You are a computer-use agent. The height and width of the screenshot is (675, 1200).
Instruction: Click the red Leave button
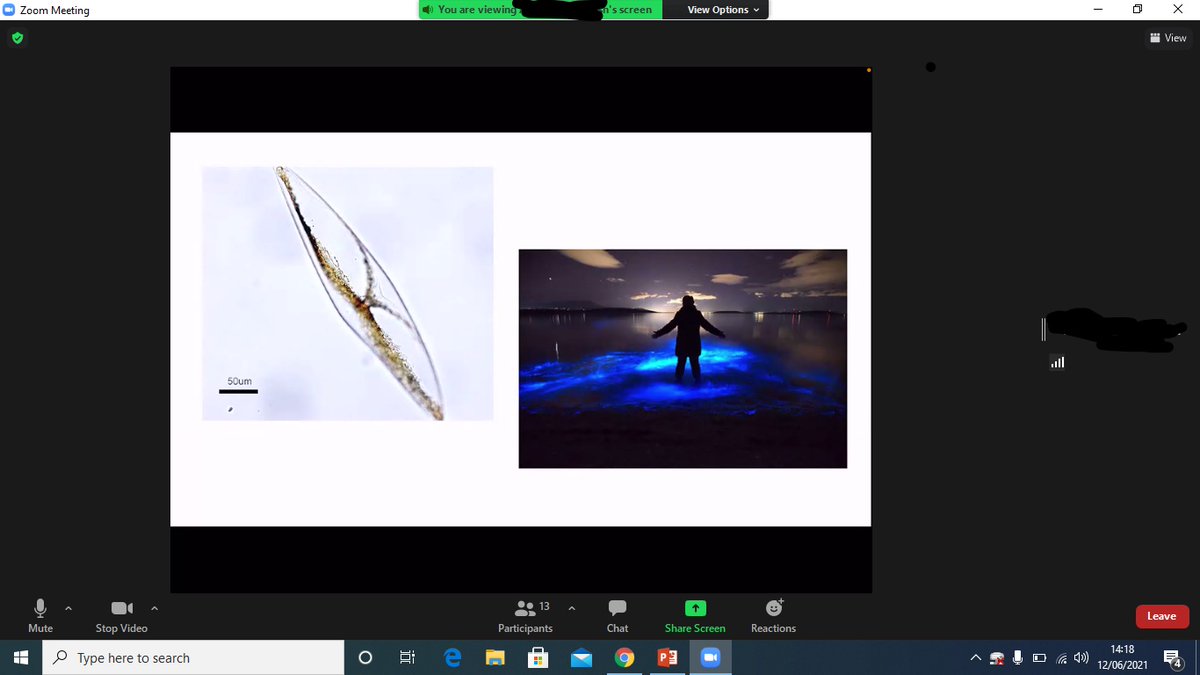click(x=1162, y=616)
